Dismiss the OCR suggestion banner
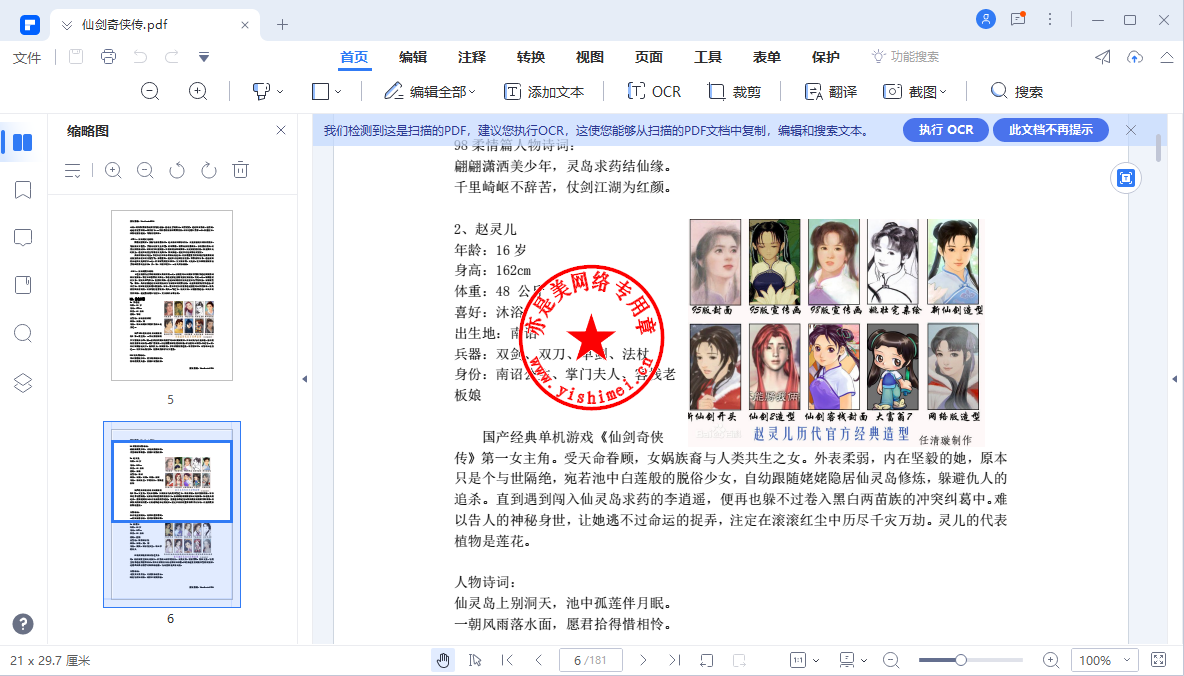1184x676 pixels. [x=1130, y=130]
